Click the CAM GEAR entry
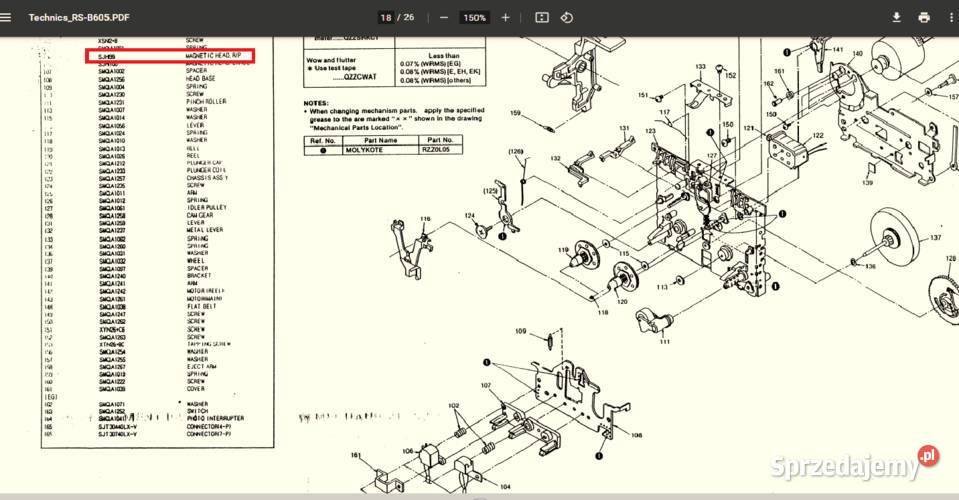The width and height of the screenshot is (959, 500). 200,215
